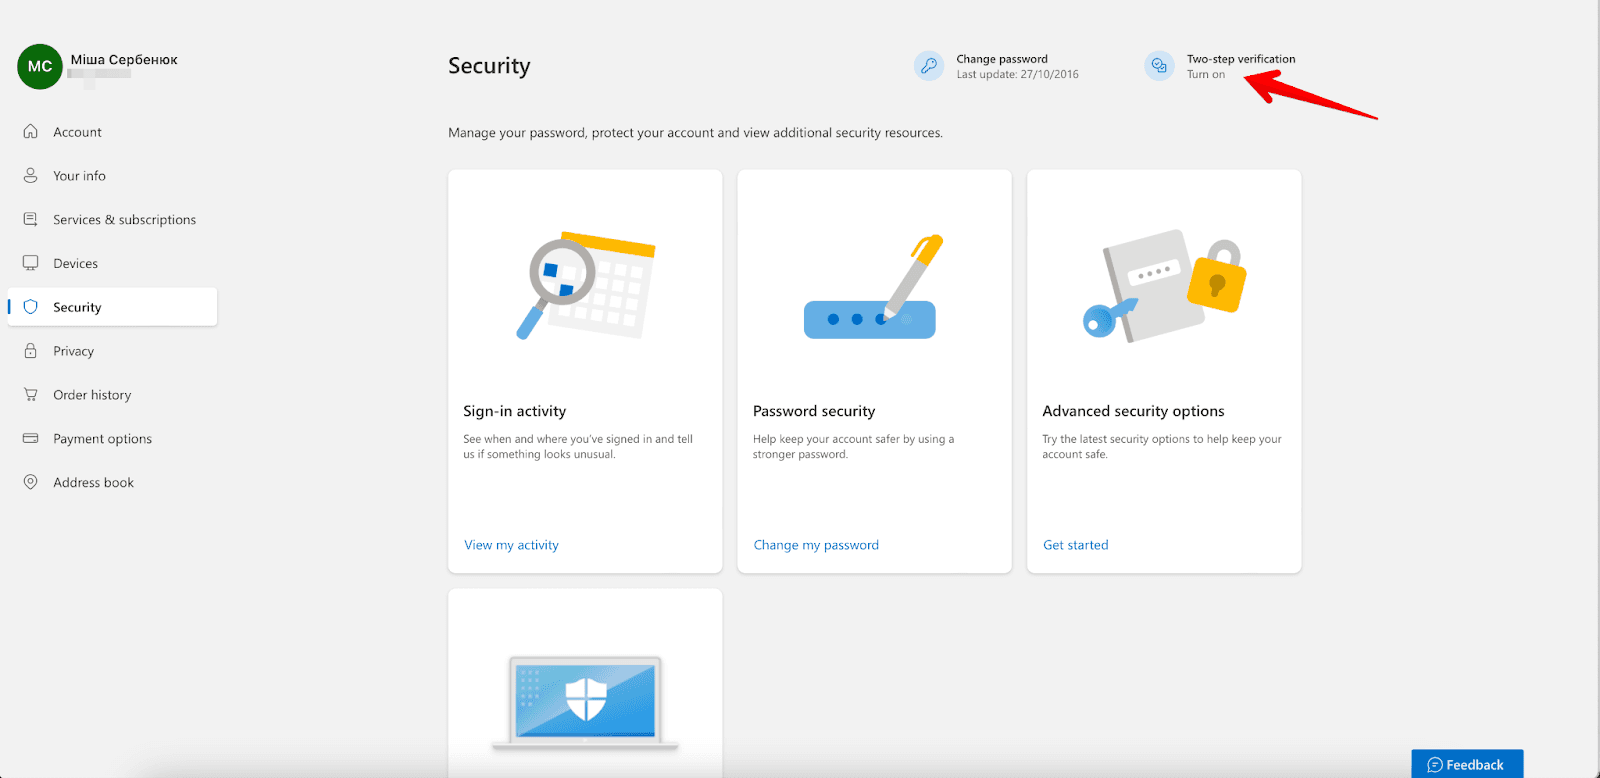Click the Devices monitor icon
The width and height of the screenshot is (1600, 778).
click(x=31, y=263)
